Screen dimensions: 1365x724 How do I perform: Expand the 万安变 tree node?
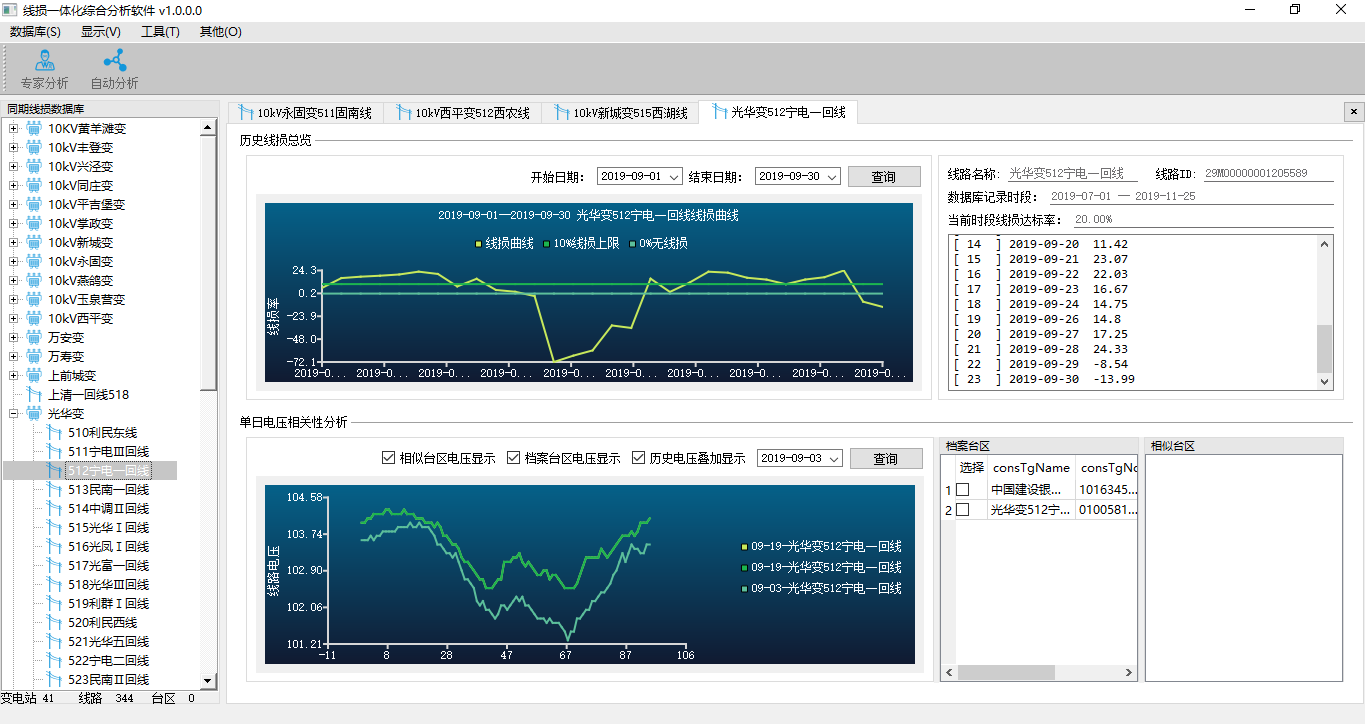tap(13, 337)
